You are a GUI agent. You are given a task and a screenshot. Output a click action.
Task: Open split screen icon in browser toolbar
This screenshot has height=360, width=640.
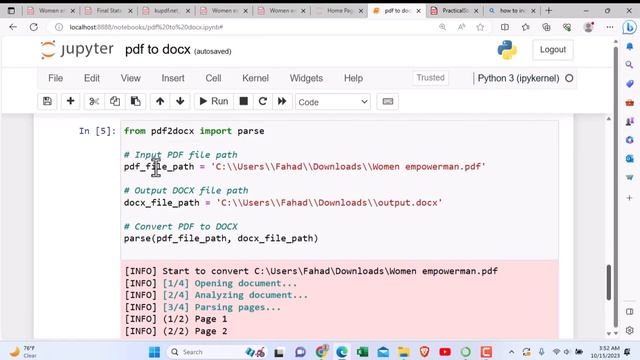click(504, 27)
